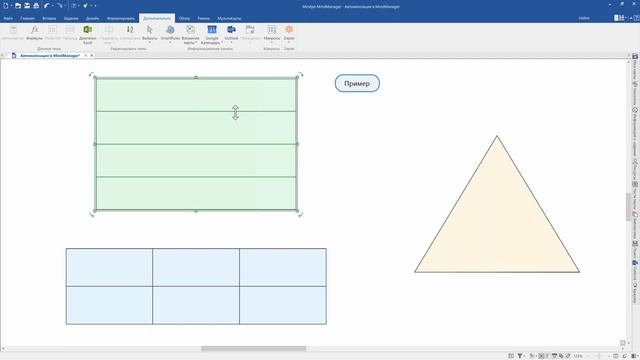Screen dimensions: 640x360
Task: Click the filter funnel icon in status bar
Action: pos(520,356)
